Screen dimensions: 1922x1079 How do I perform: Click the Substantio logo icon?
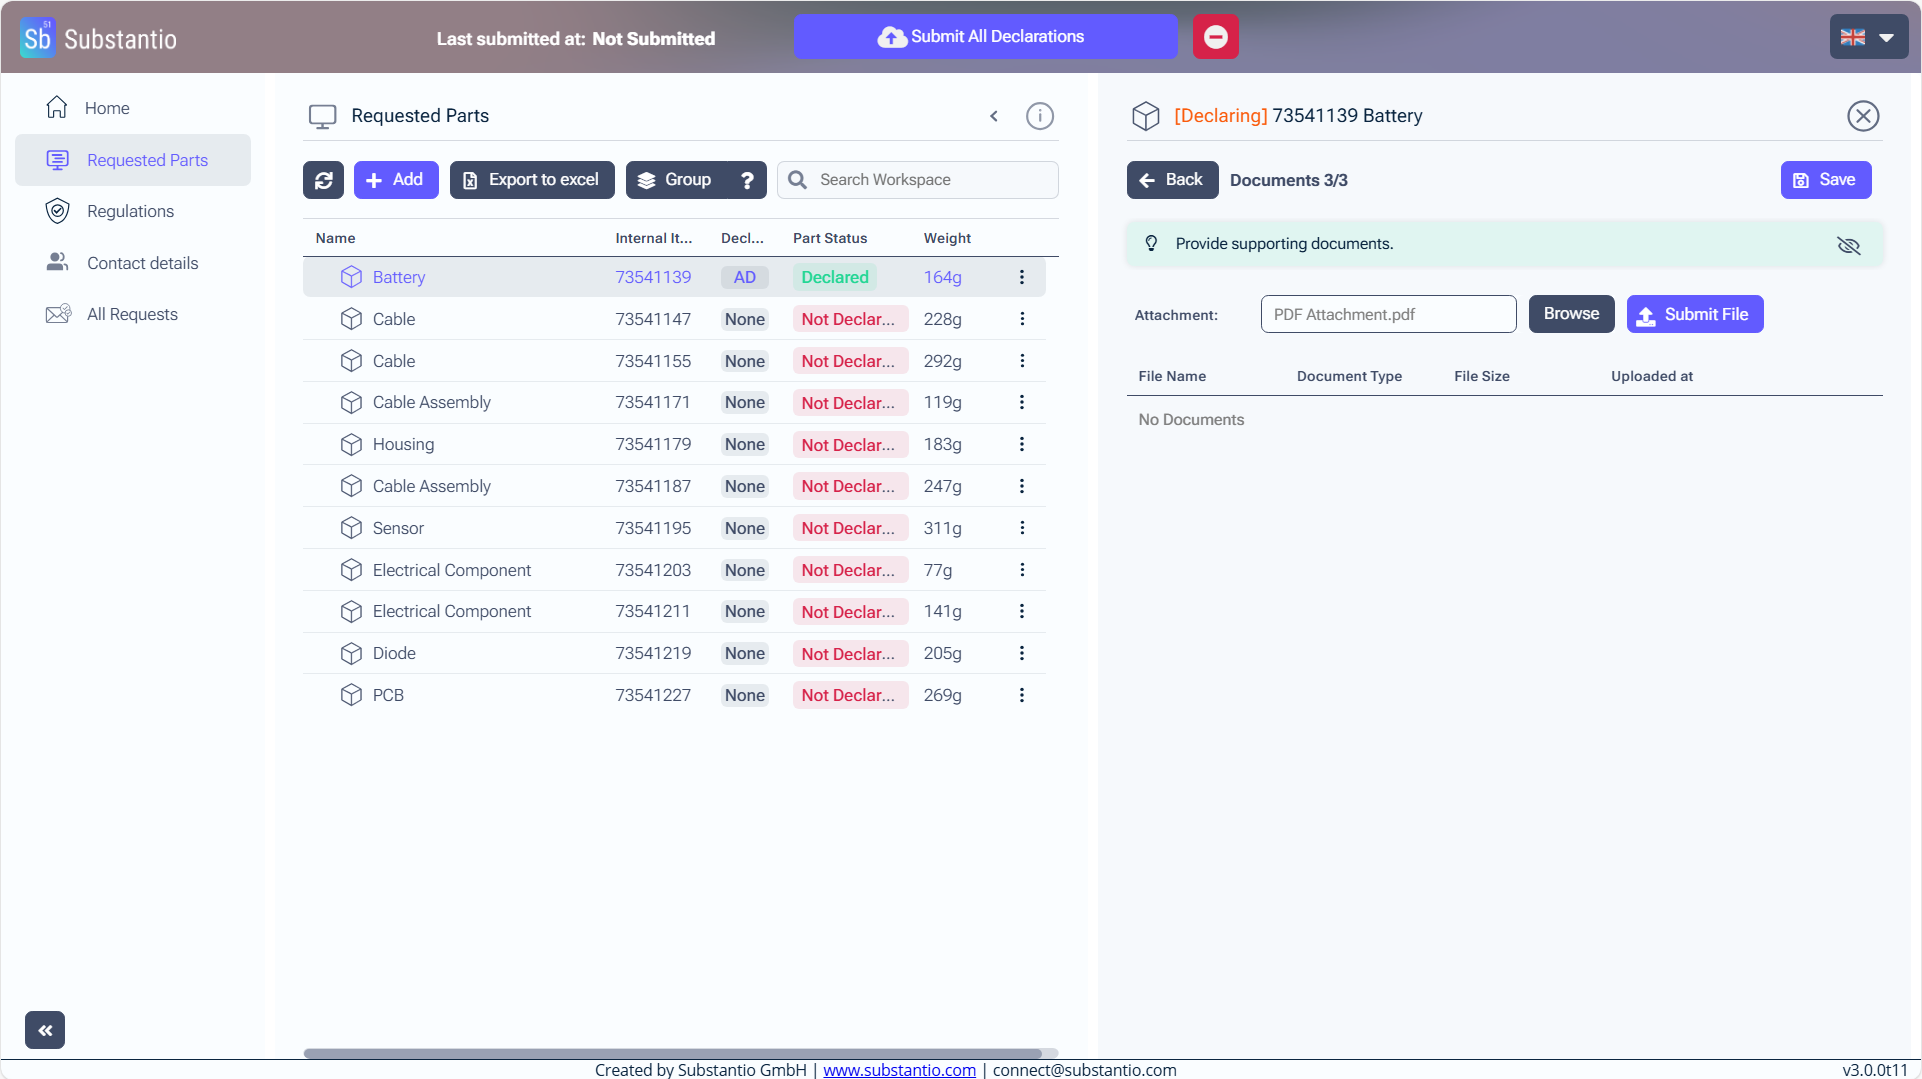37,38
